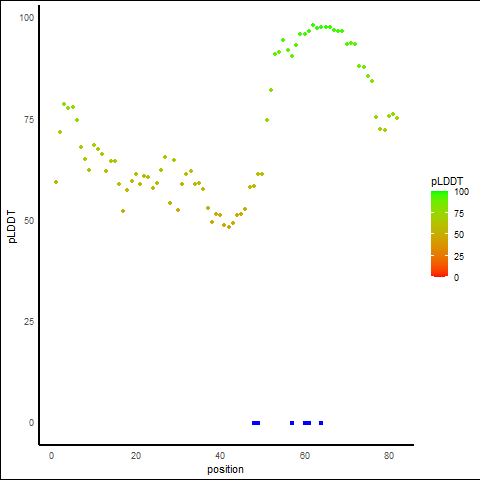The width and height of the screenshot is (480, 480).
Task: Click the rotated y-axis title pLDDT
Action: click(x=12, y=226)
